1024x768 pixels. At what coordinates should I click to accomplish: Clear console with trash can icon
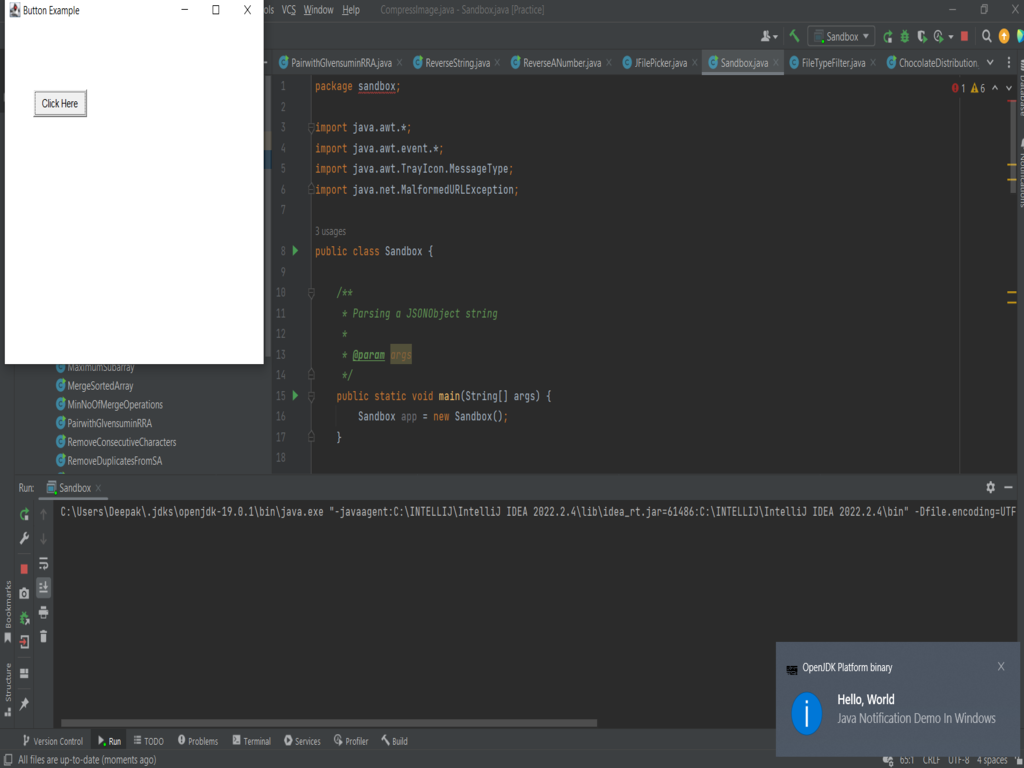tap(44, 636)
